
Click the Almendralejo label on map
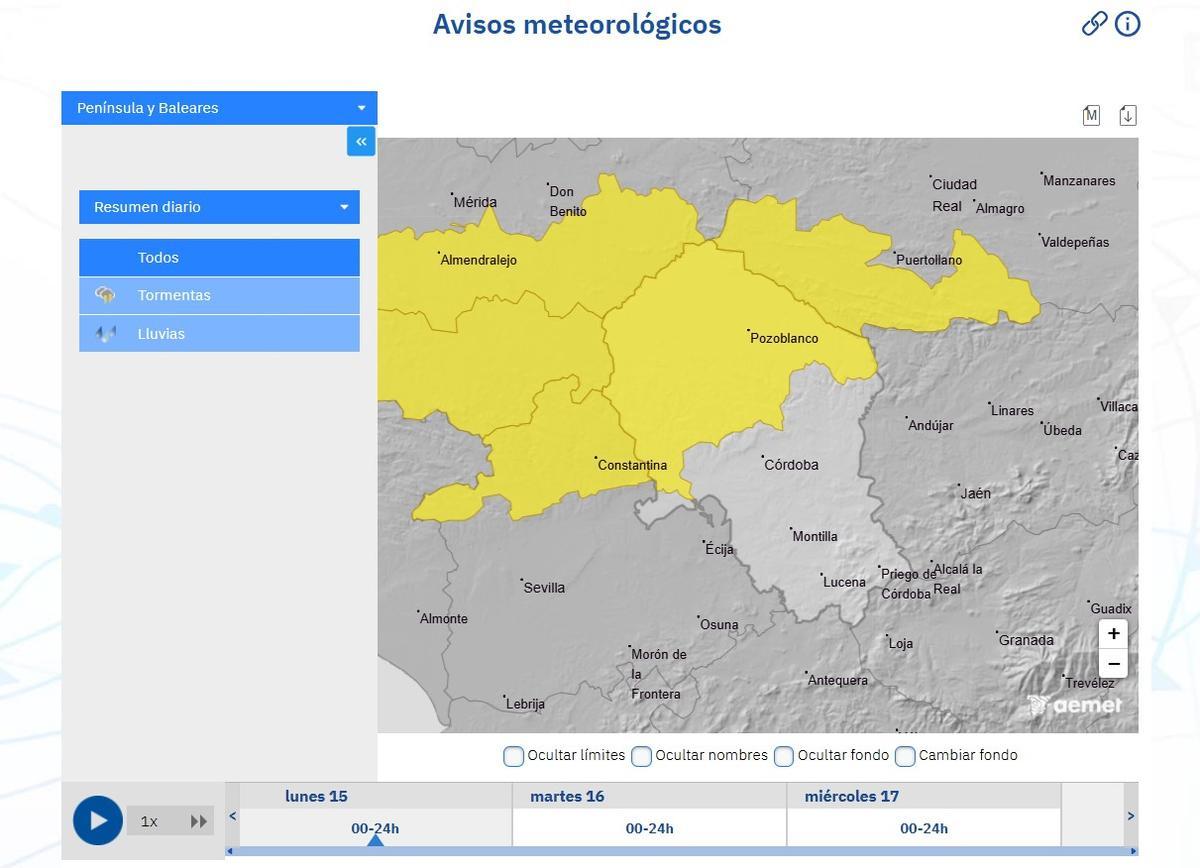478,260
